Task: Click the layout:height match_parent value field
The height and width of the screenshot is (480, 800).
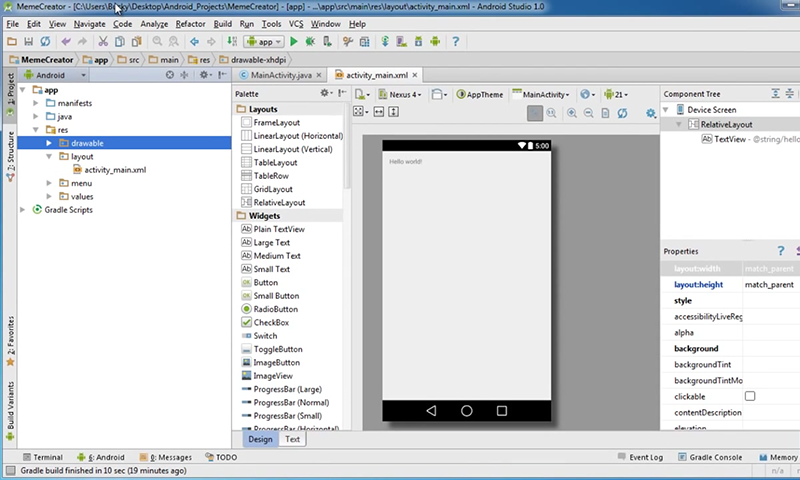Action: (x=769, y=285)
